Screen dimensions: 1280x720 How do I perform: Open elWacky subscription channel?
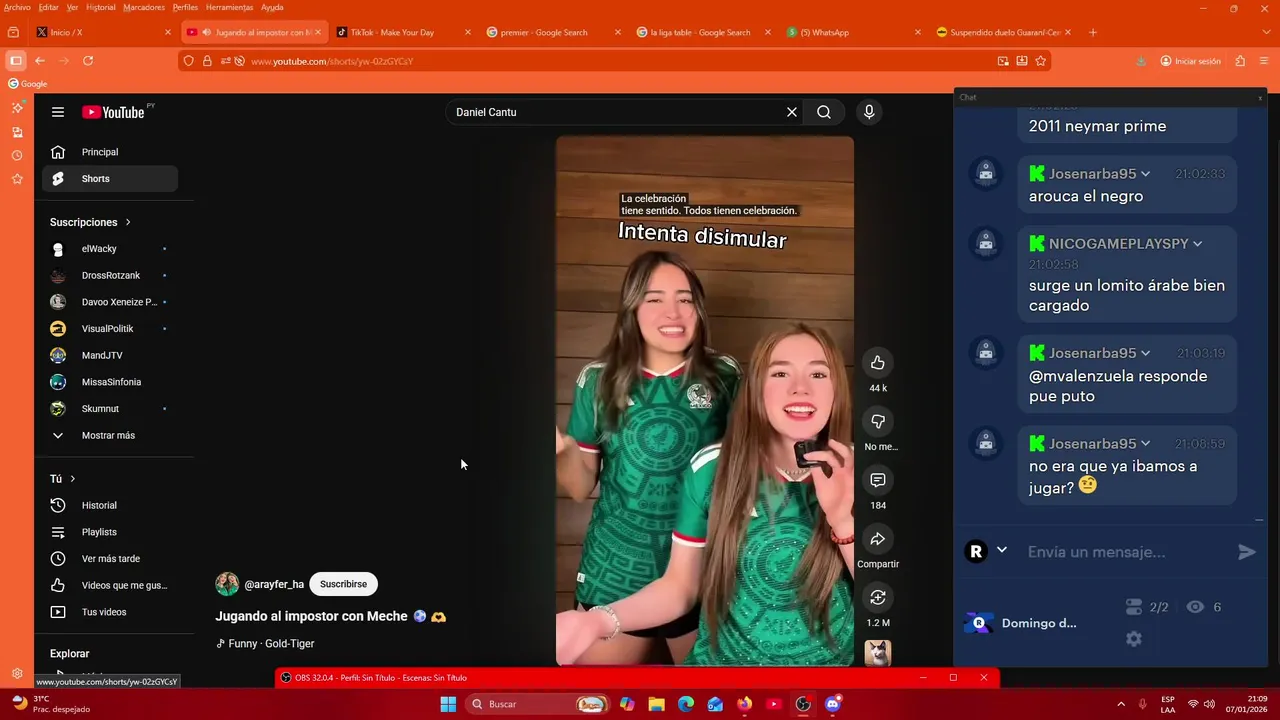(110, 248)
